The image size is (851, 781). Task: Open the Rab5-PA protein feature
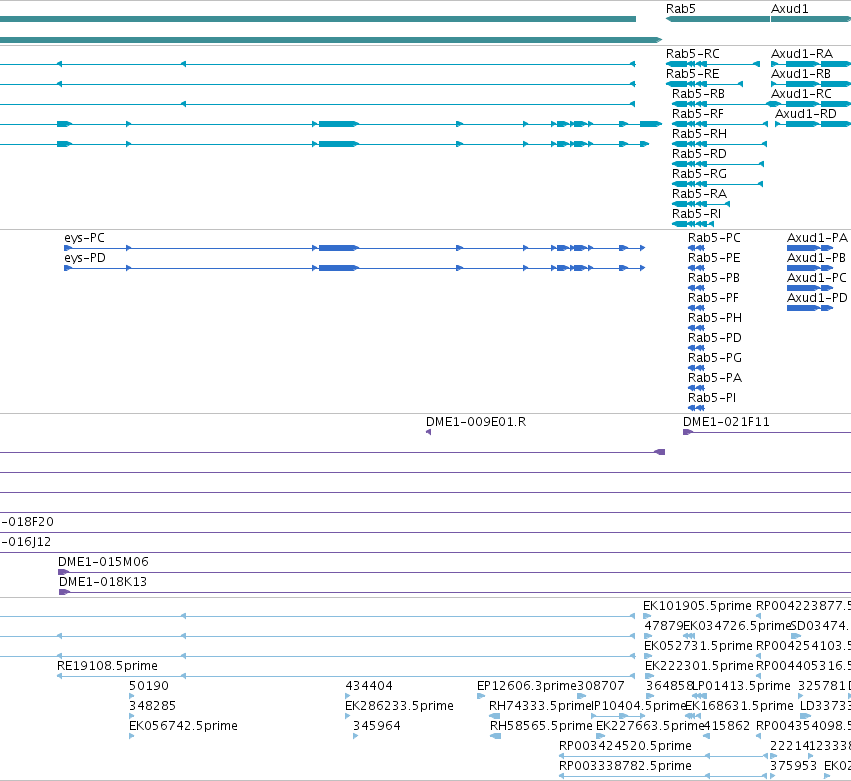pos(715,379)
